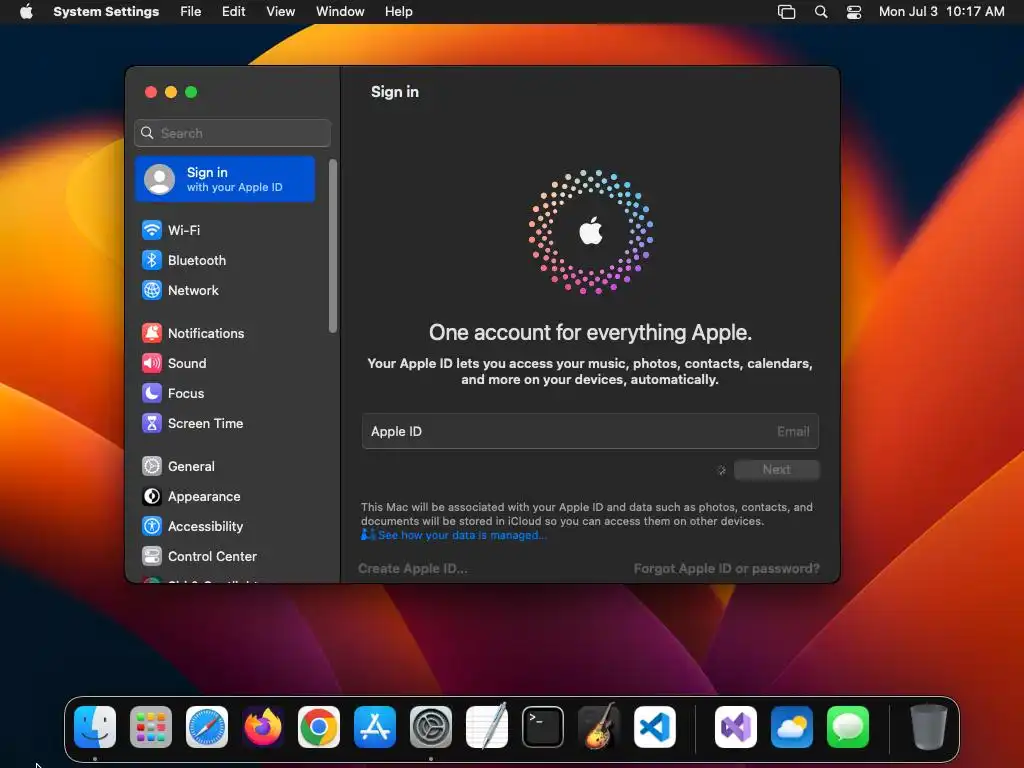Select the Control Center icon in sidebar
1024x768 pixels.
coord(152,556)
